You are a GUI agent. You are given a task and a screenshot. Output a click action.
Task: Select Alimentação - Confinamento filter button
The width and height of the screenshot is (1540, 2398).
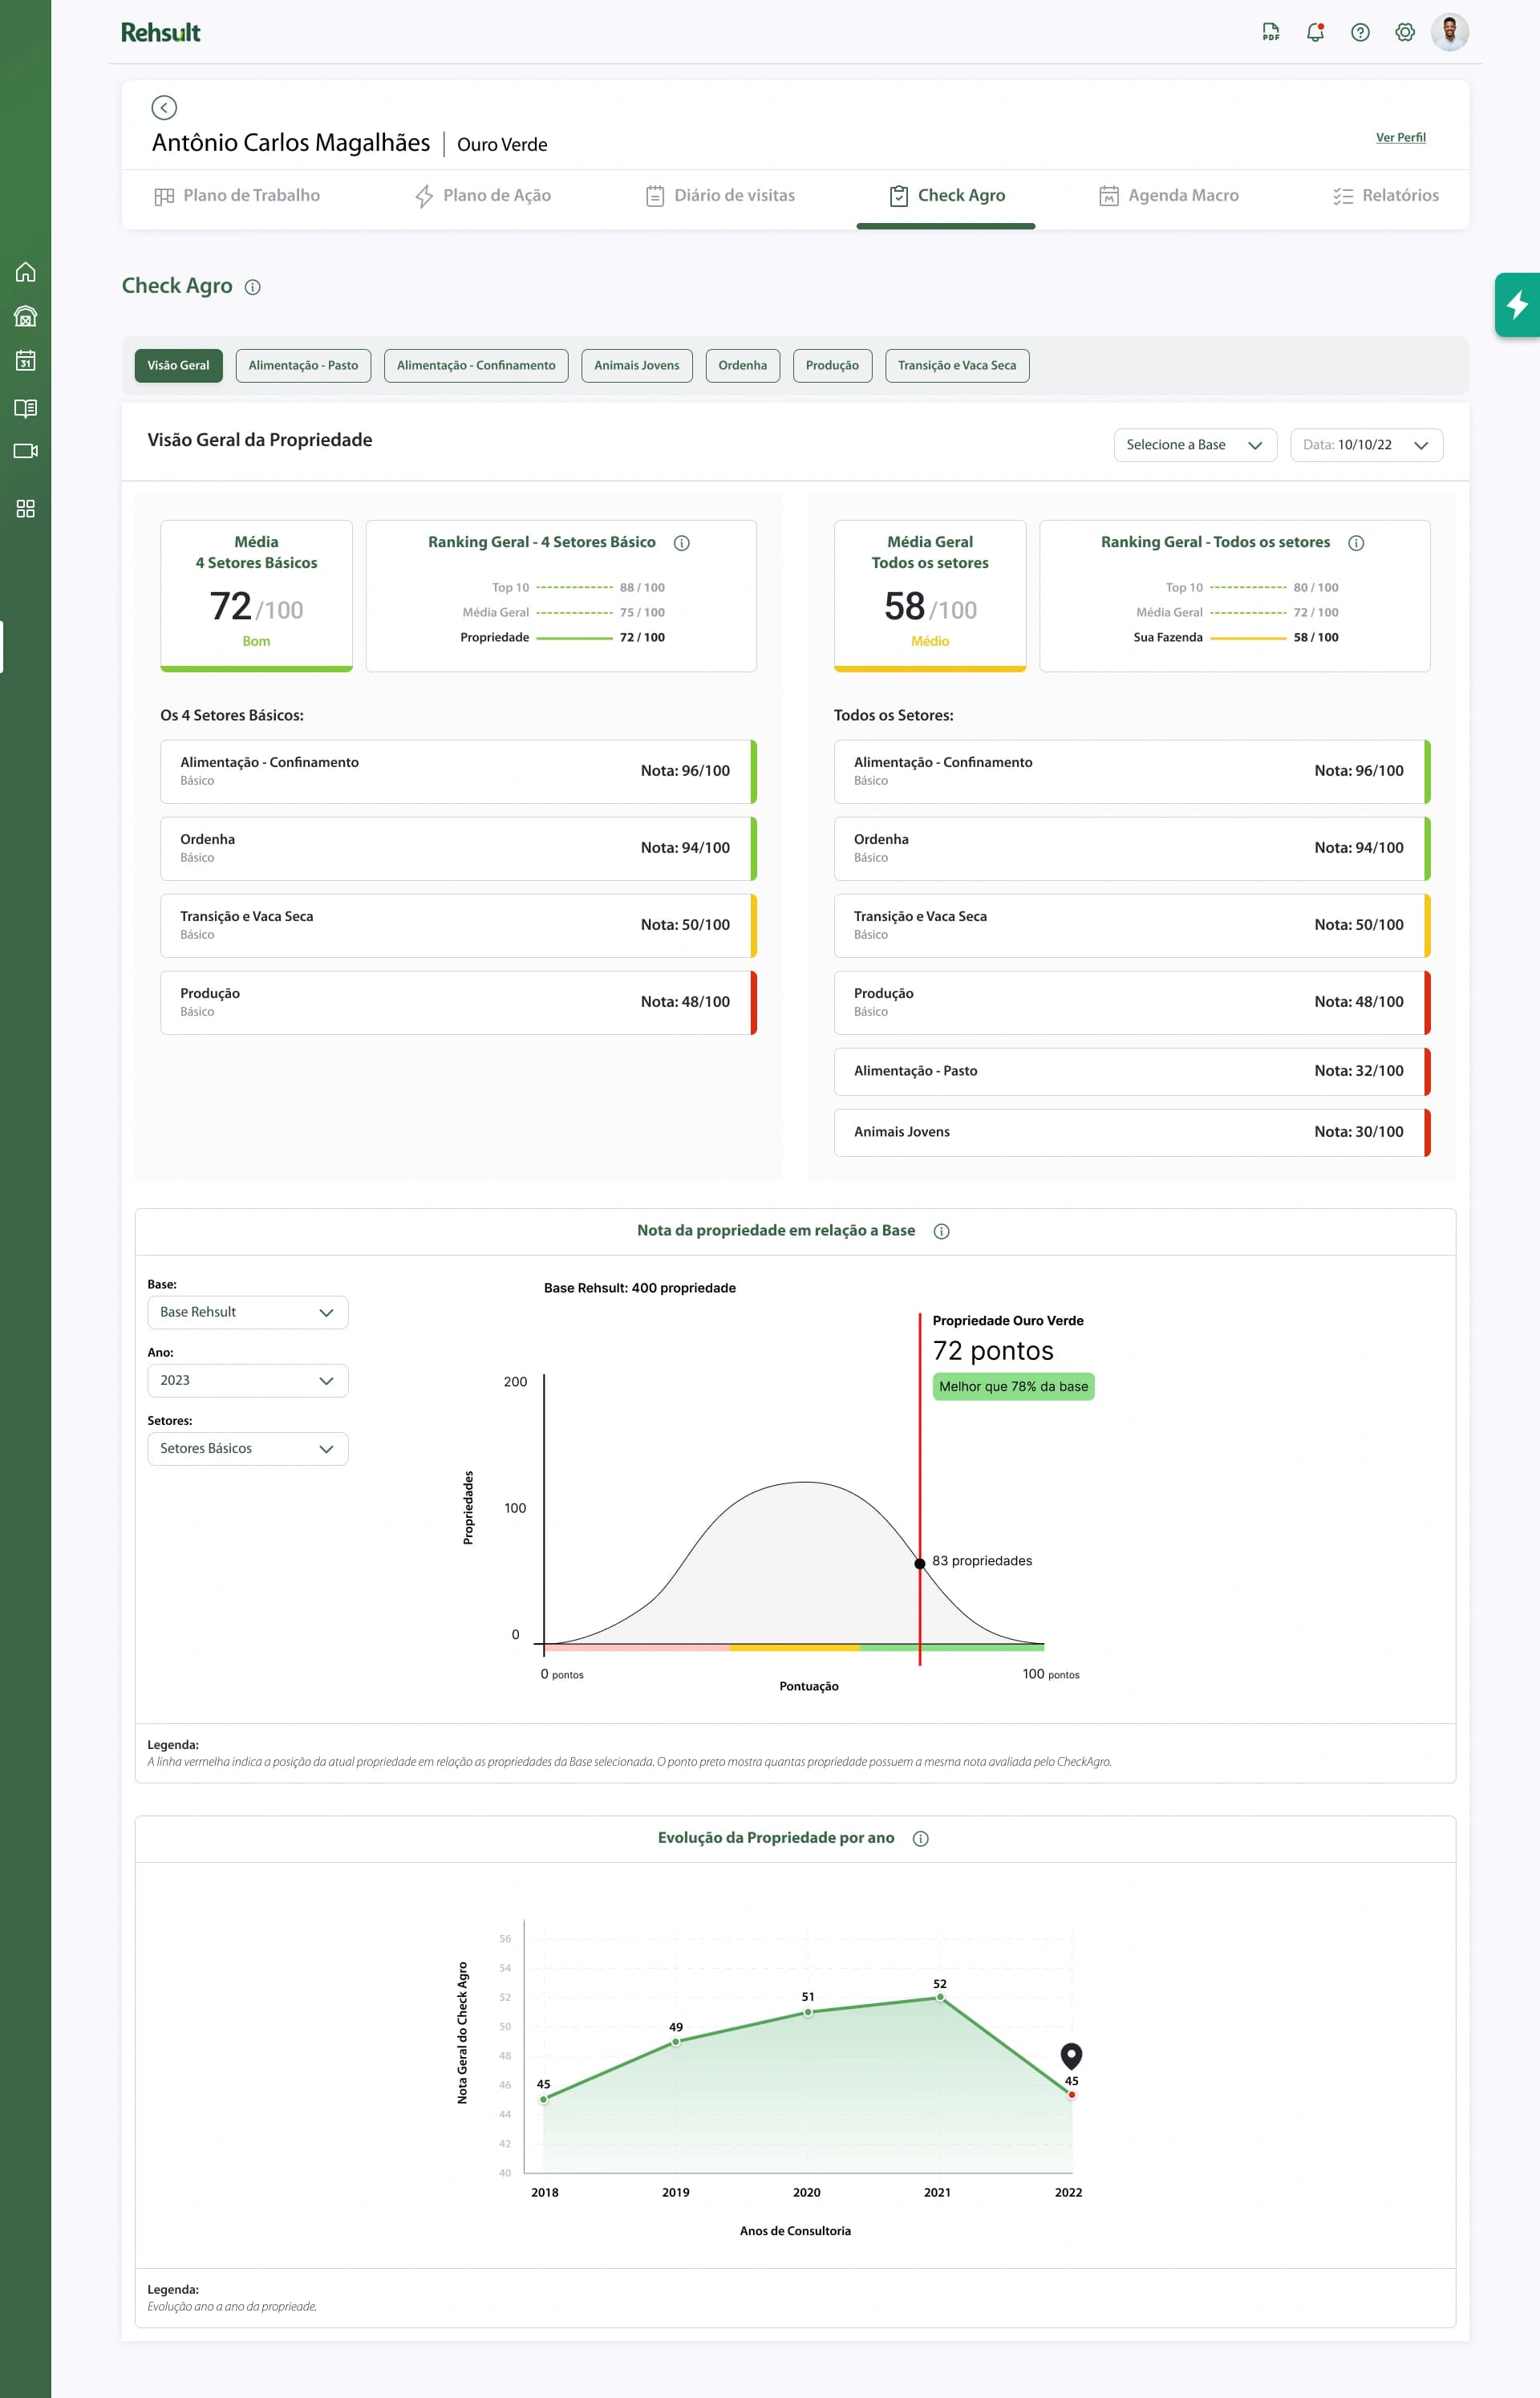[476, 365]
